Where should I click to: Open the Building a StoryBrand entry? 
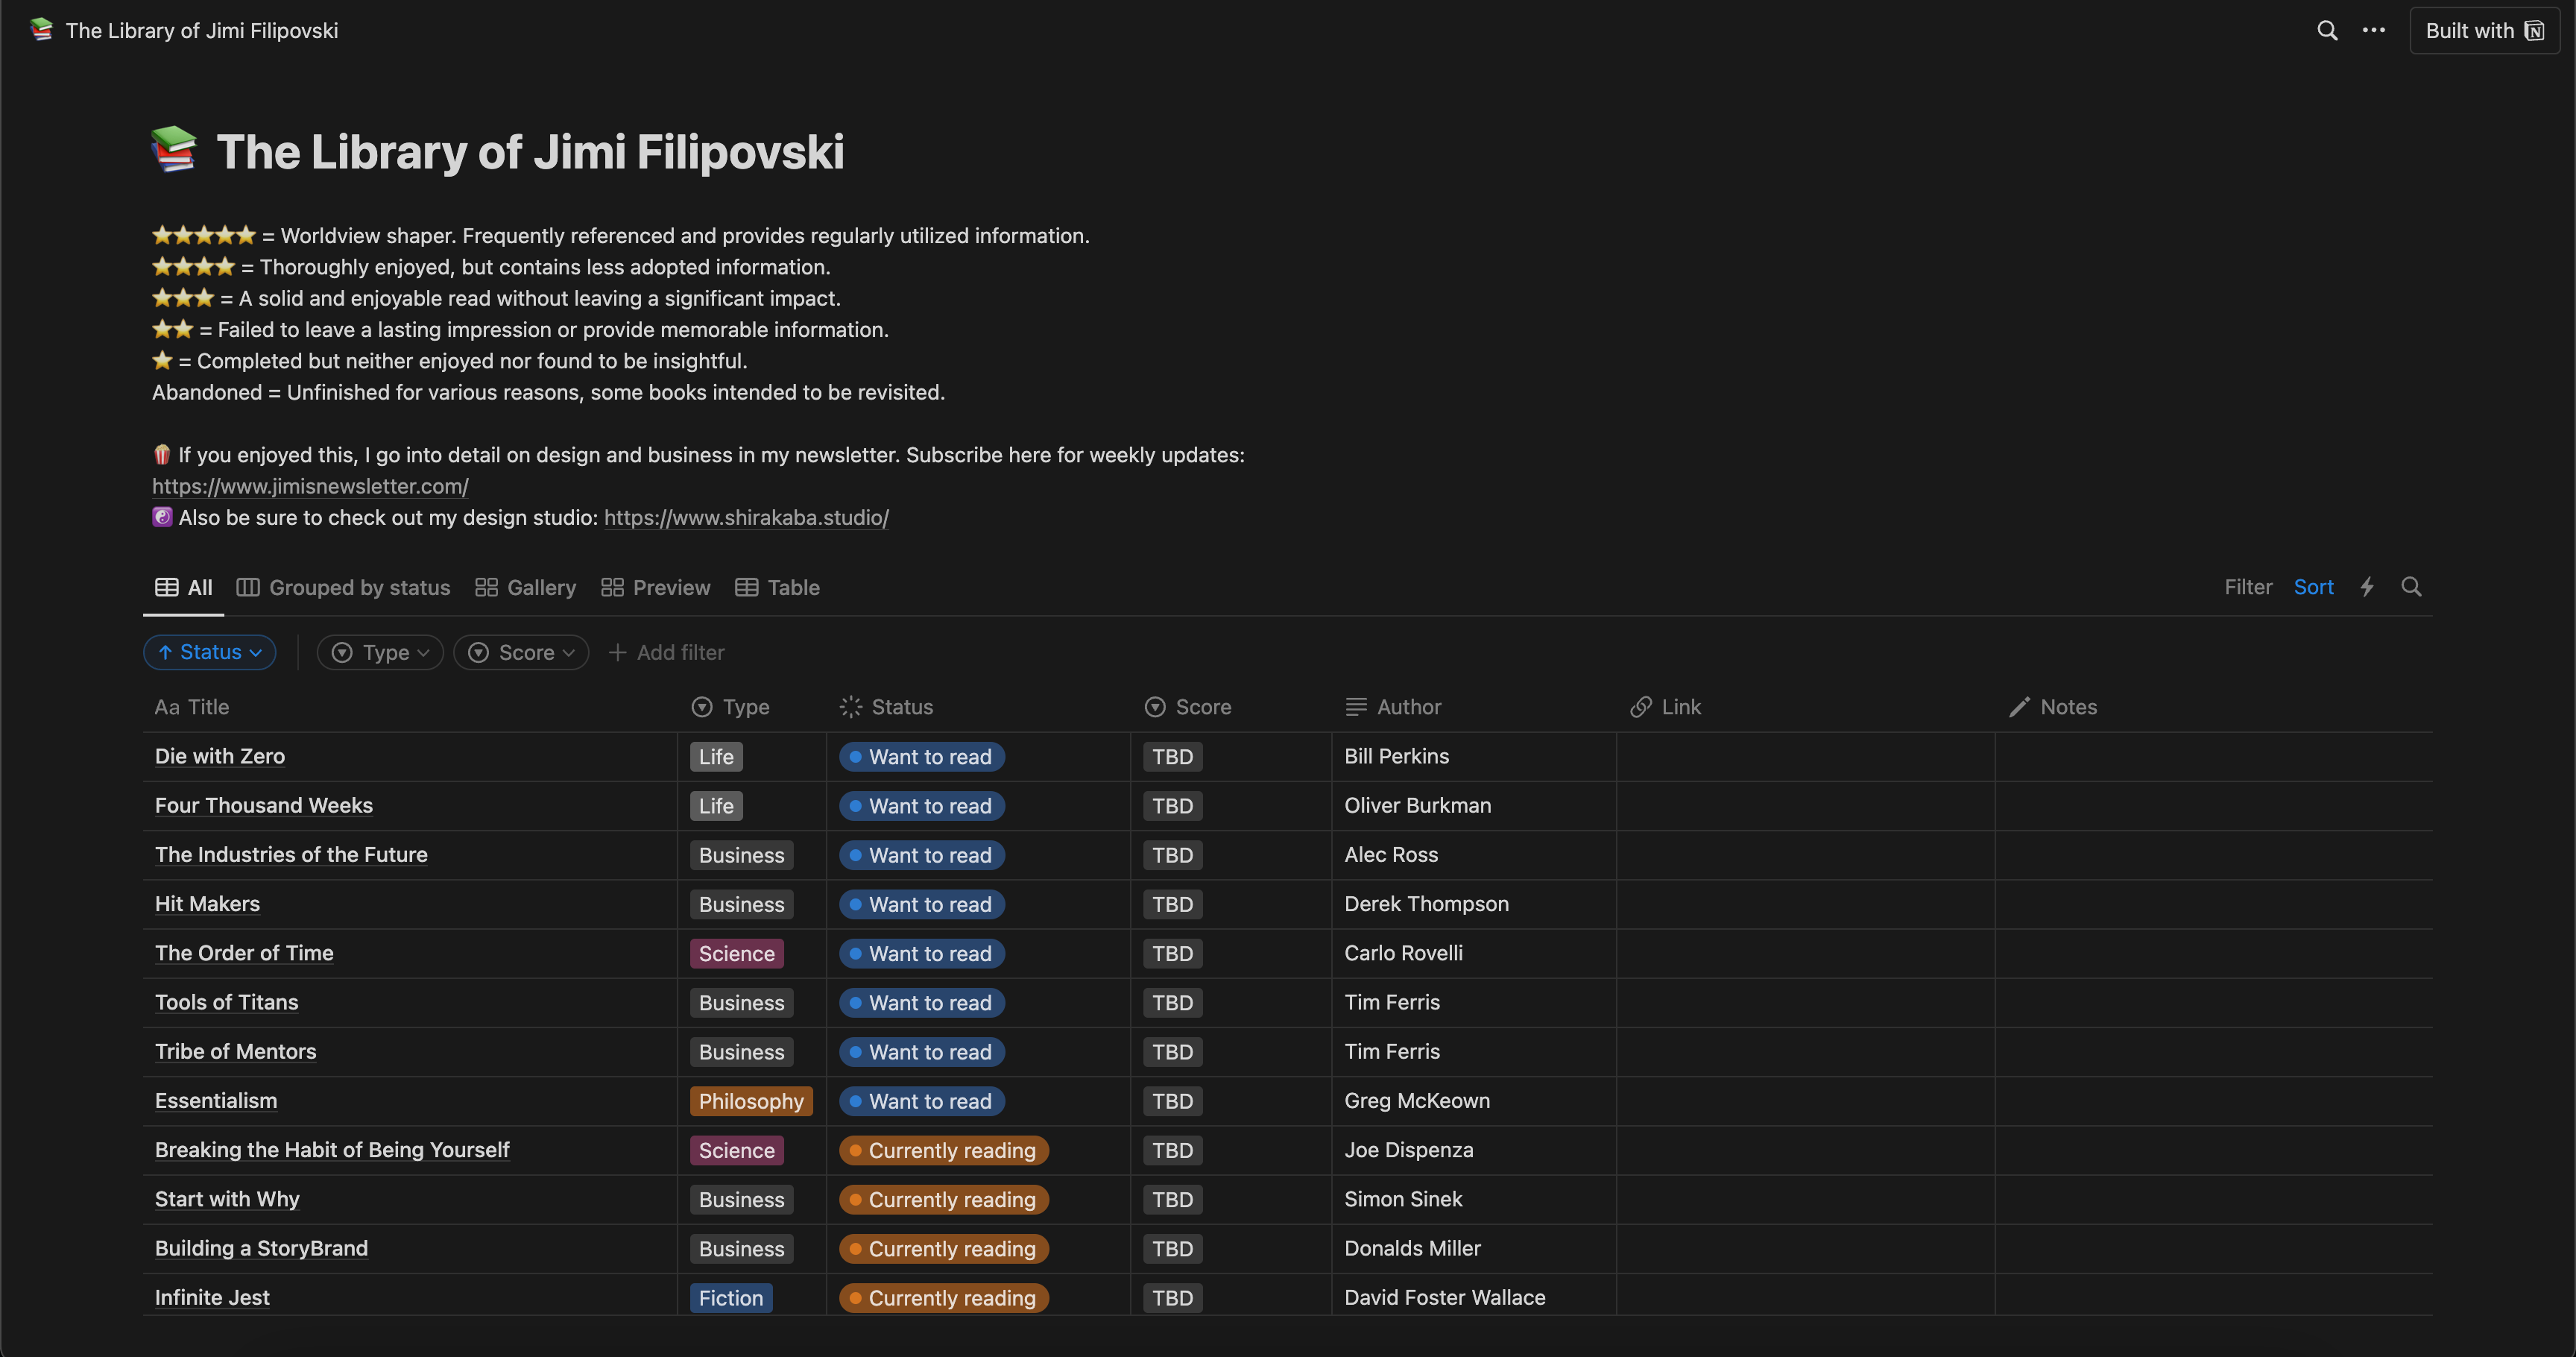[261, 1248]
